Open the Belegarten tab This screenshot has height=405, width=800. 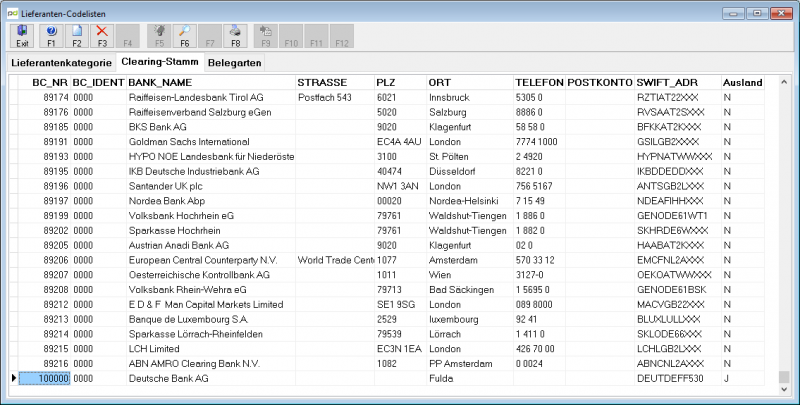[234, 63]
